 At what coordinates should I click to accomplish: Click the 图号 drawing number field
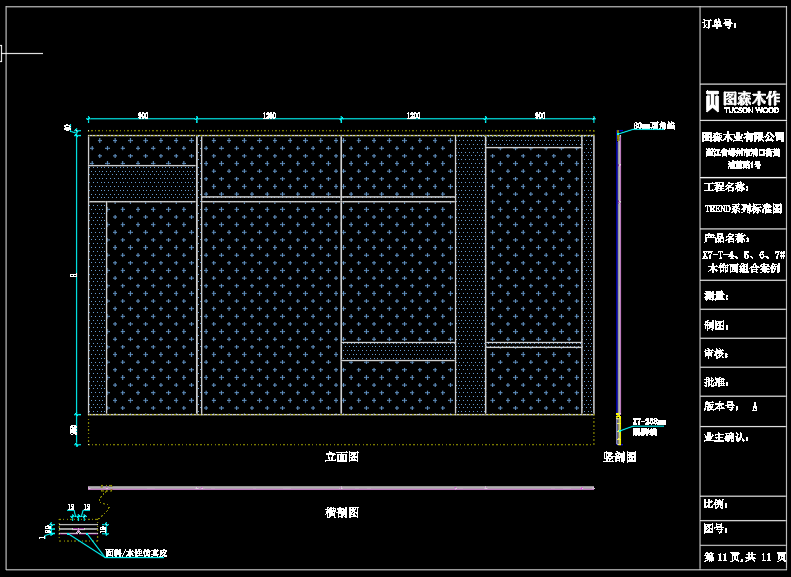(x=716, y=528)
